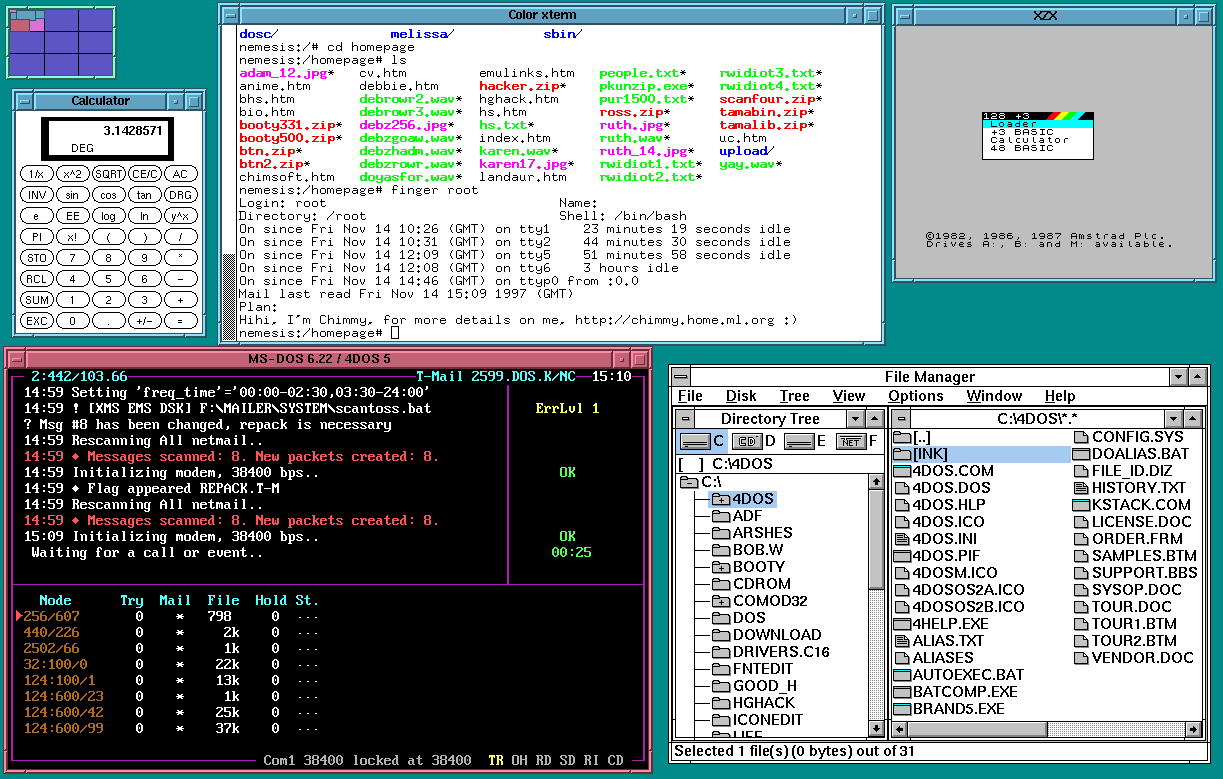
Task: Open the Tree menu
Action: (x=794, y=396)
